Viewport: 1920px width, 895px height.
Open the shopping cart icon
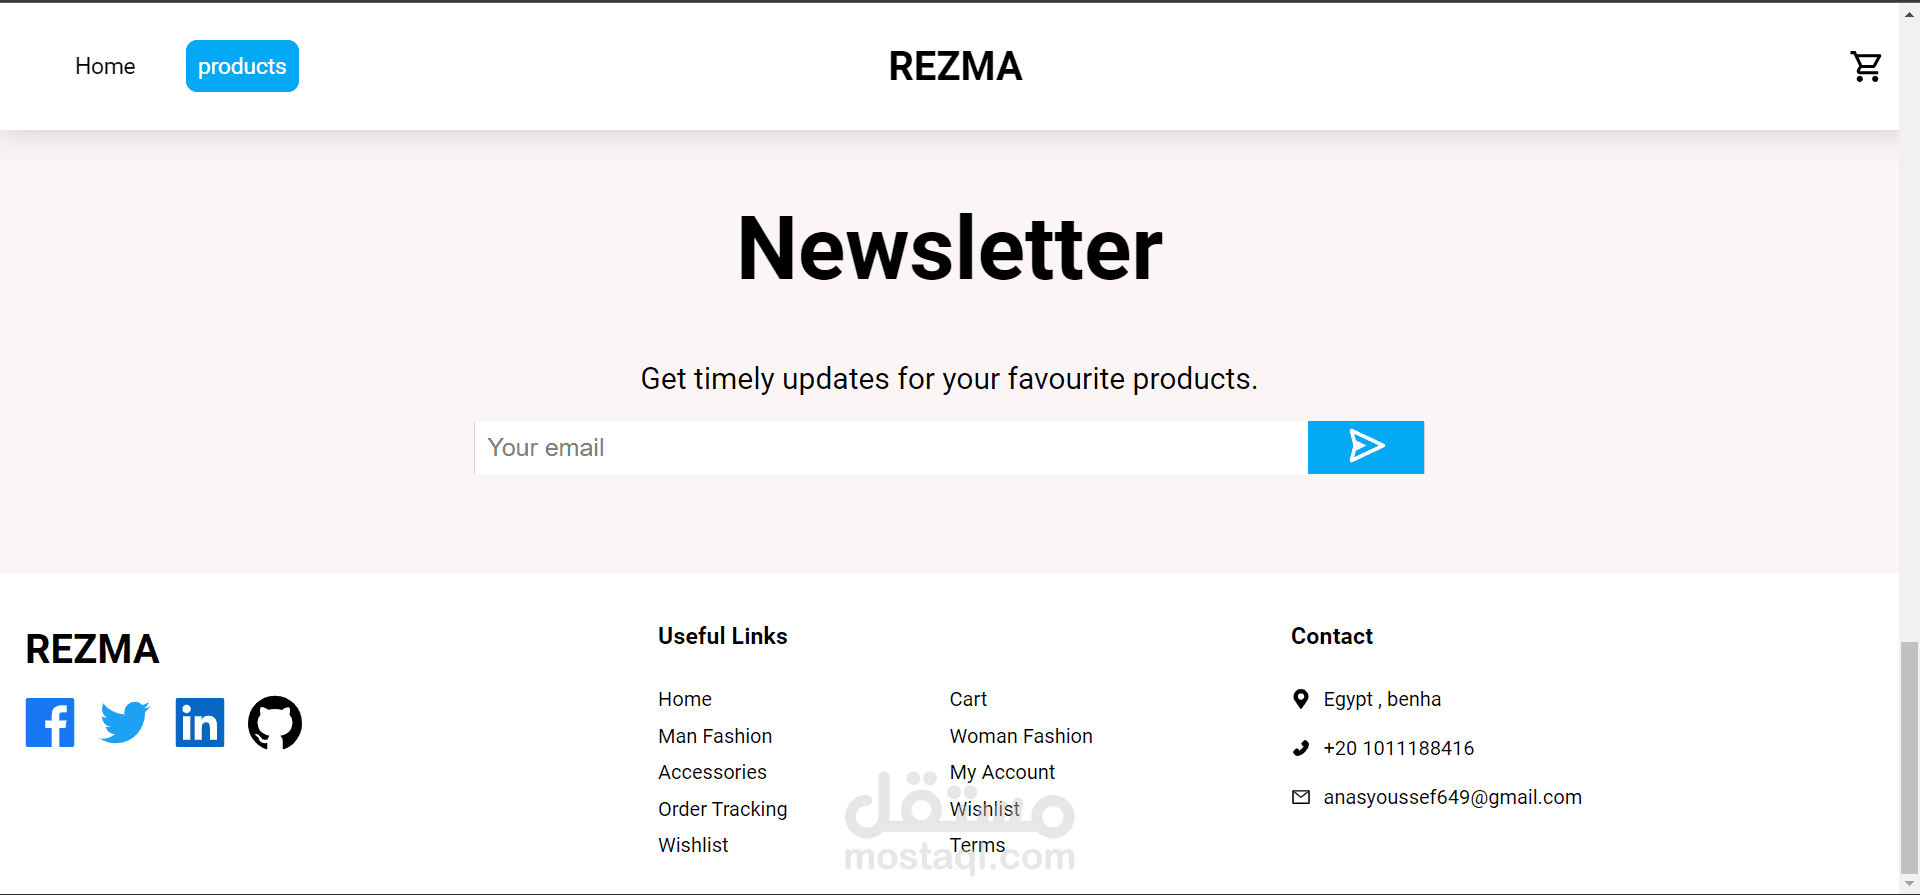(x=1865, y=67)
